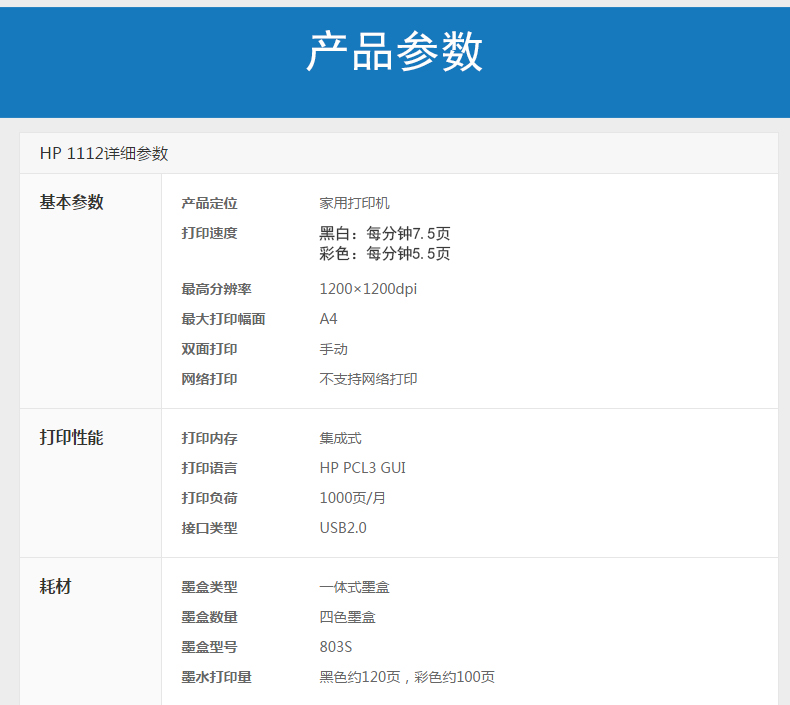Screen dimensions: 790x705
Task: Click the 黑色约120页，彩色约100页 value
Action: click(x=407, y=677)
